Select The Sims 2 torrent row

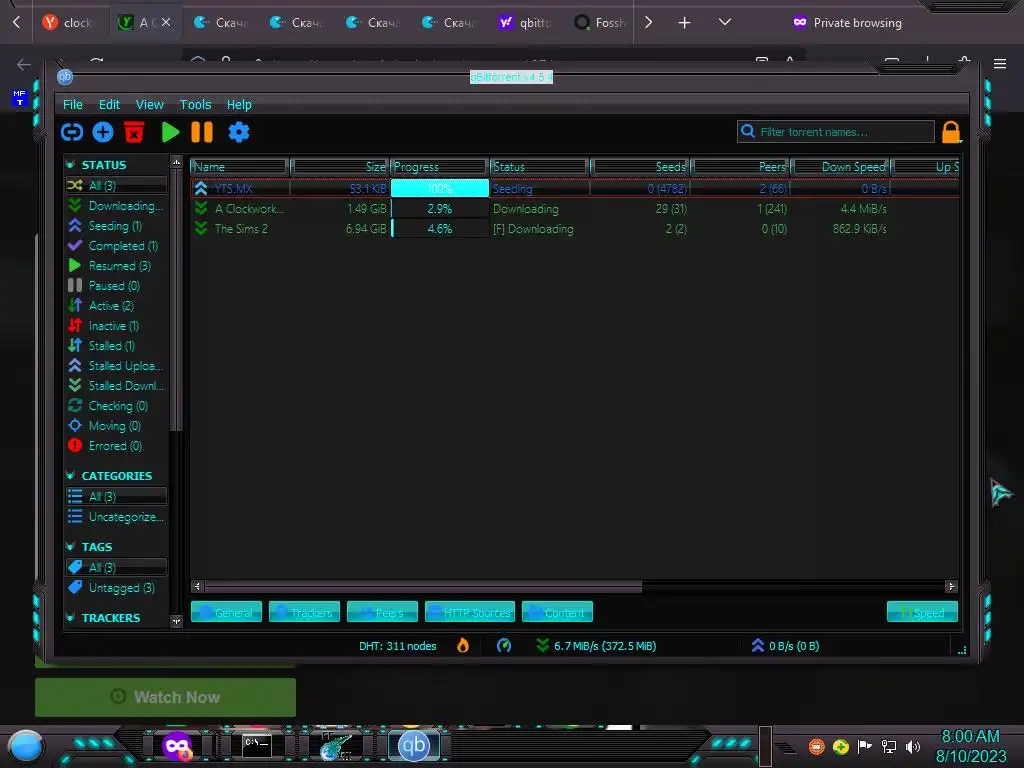[575, 229]
